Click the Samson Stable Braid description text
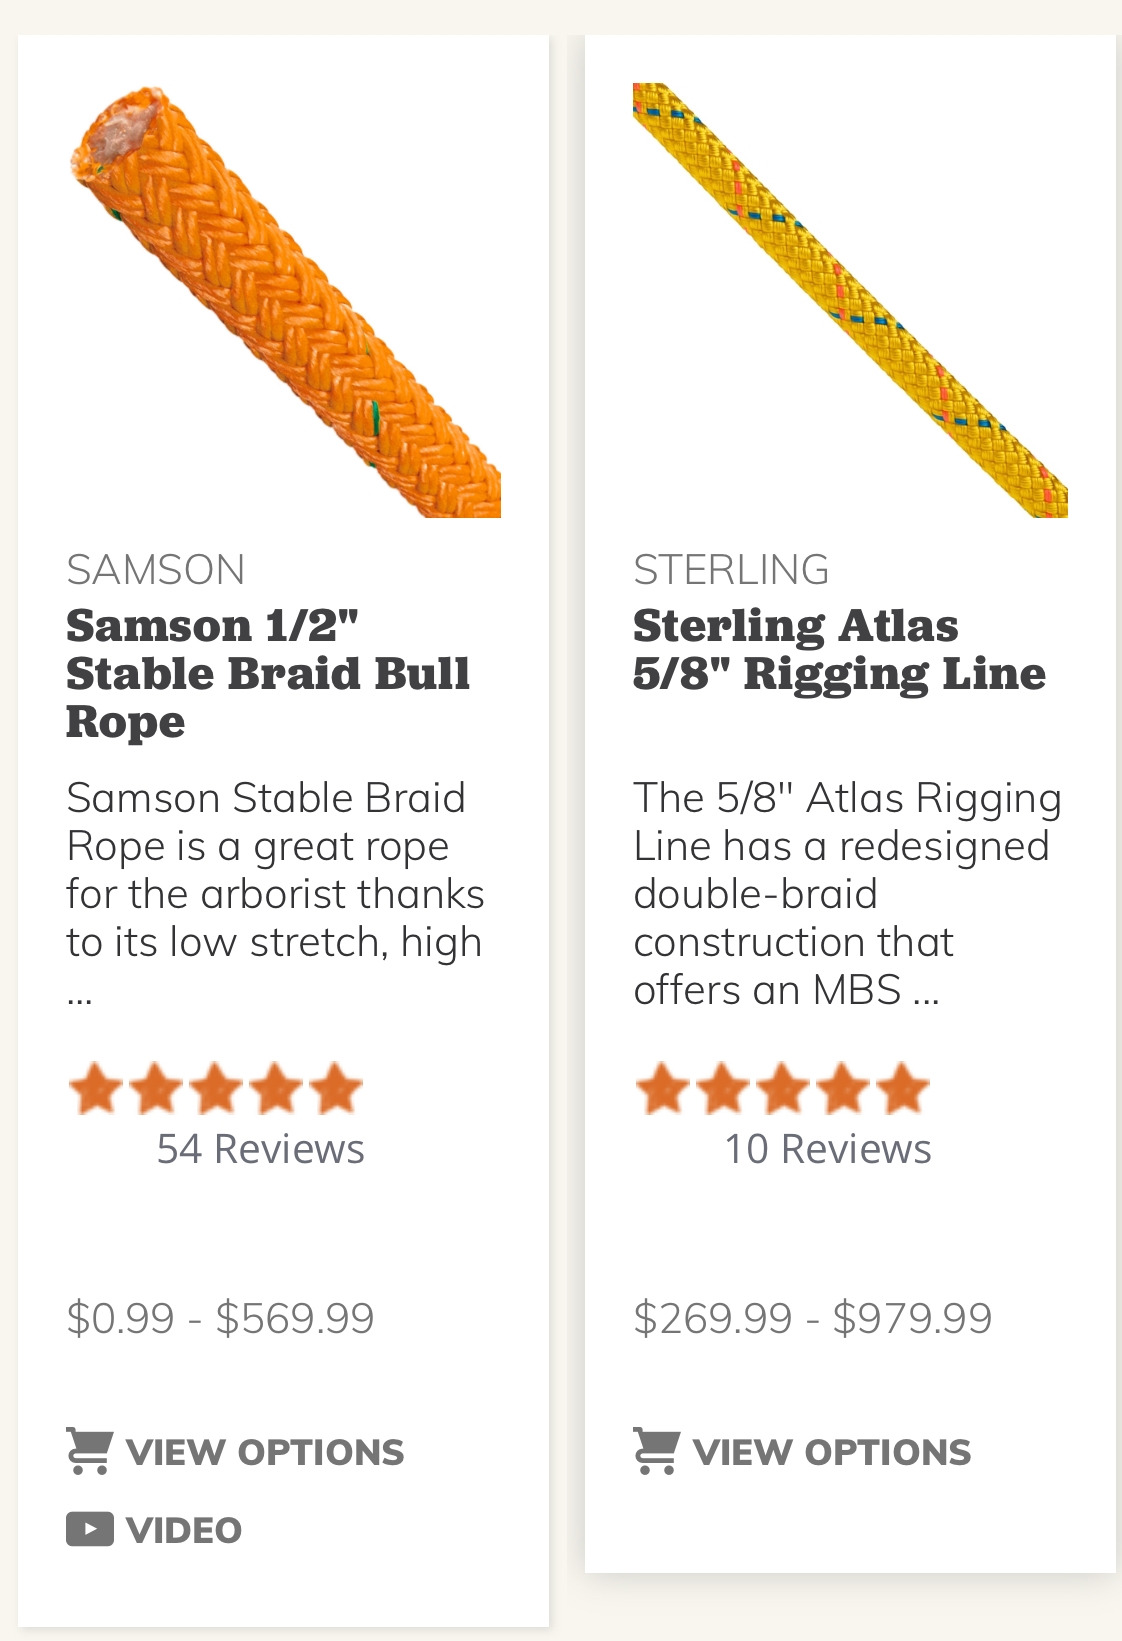The width and height of the screenshot is (1122, 1641). pyautogui.click(x=275, y=870)
